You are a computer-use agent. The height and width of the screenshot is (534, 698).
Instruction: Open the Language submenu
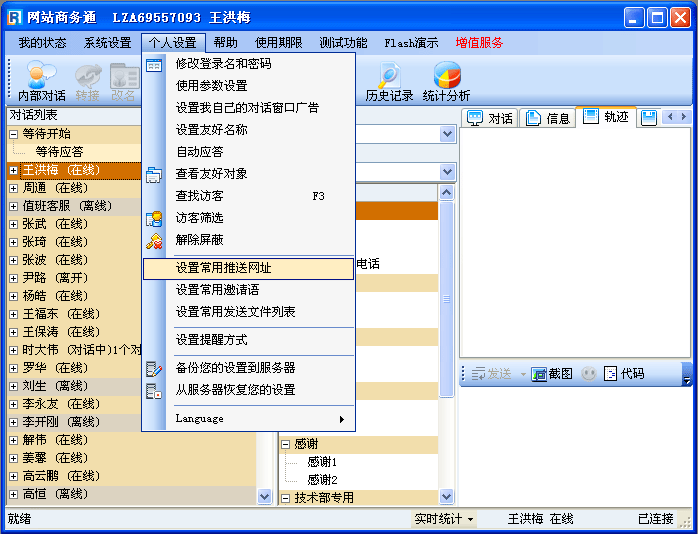(250, 418)
